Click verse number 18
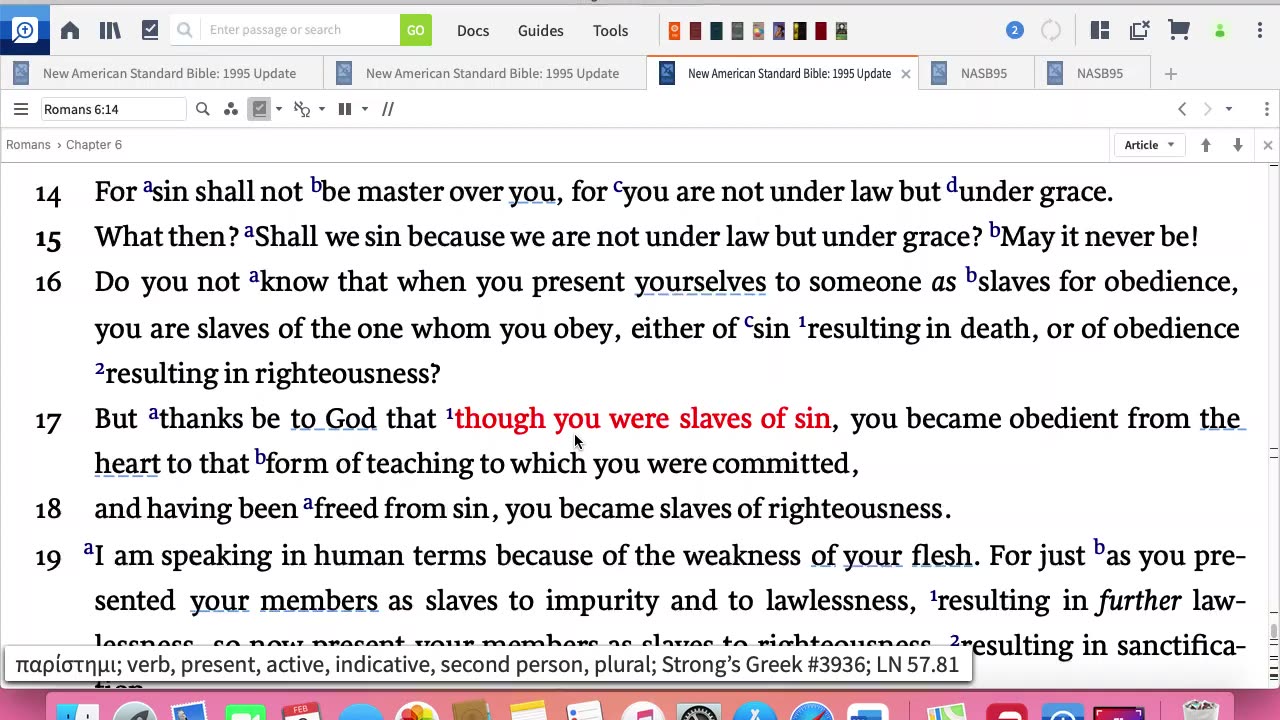This screenshot has width=1280, height=720. point(48,510)
